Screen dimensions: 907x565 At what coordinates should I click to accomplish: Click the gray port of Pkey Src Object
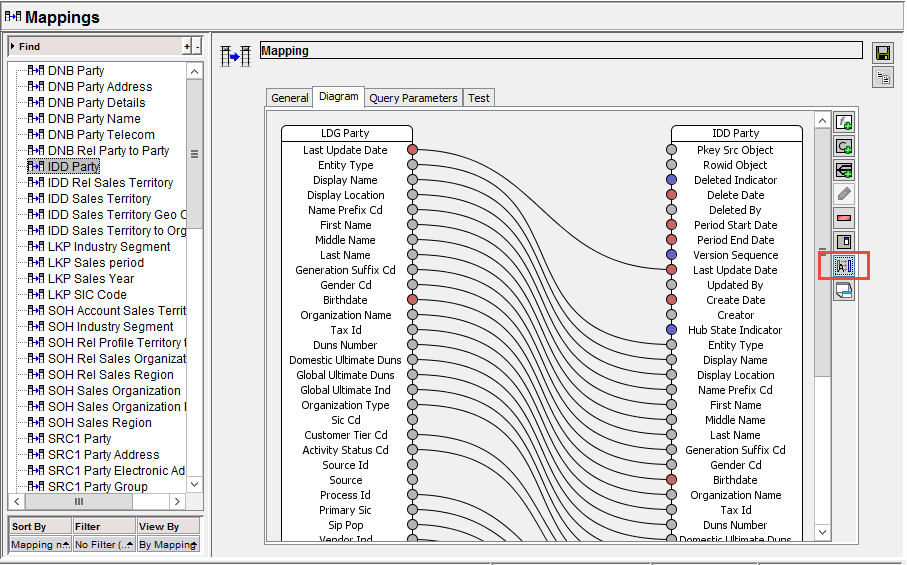[x=671, y=150]
